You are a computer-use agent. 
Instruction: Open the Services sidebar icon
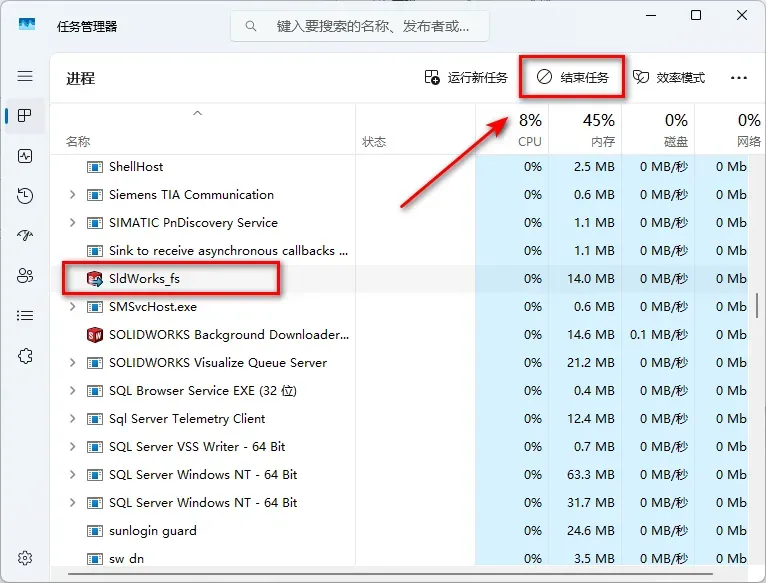tap(25, 356)
